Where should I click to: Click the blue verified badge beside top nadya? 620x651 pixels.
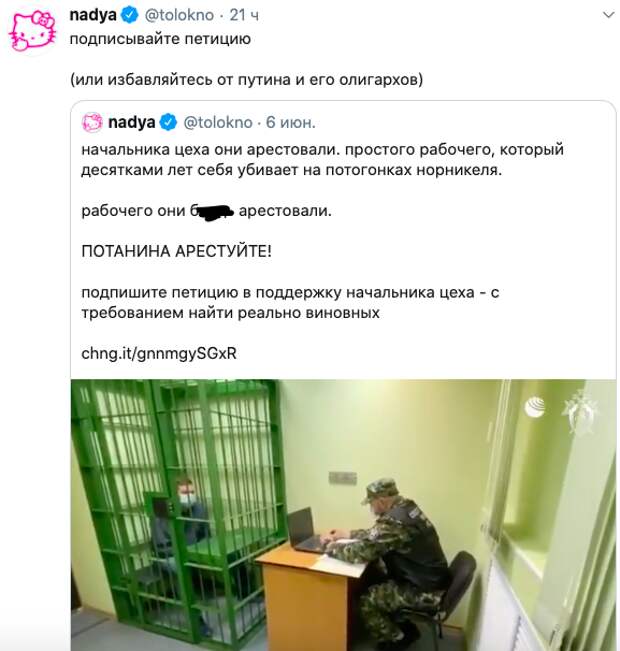point(129,15)
